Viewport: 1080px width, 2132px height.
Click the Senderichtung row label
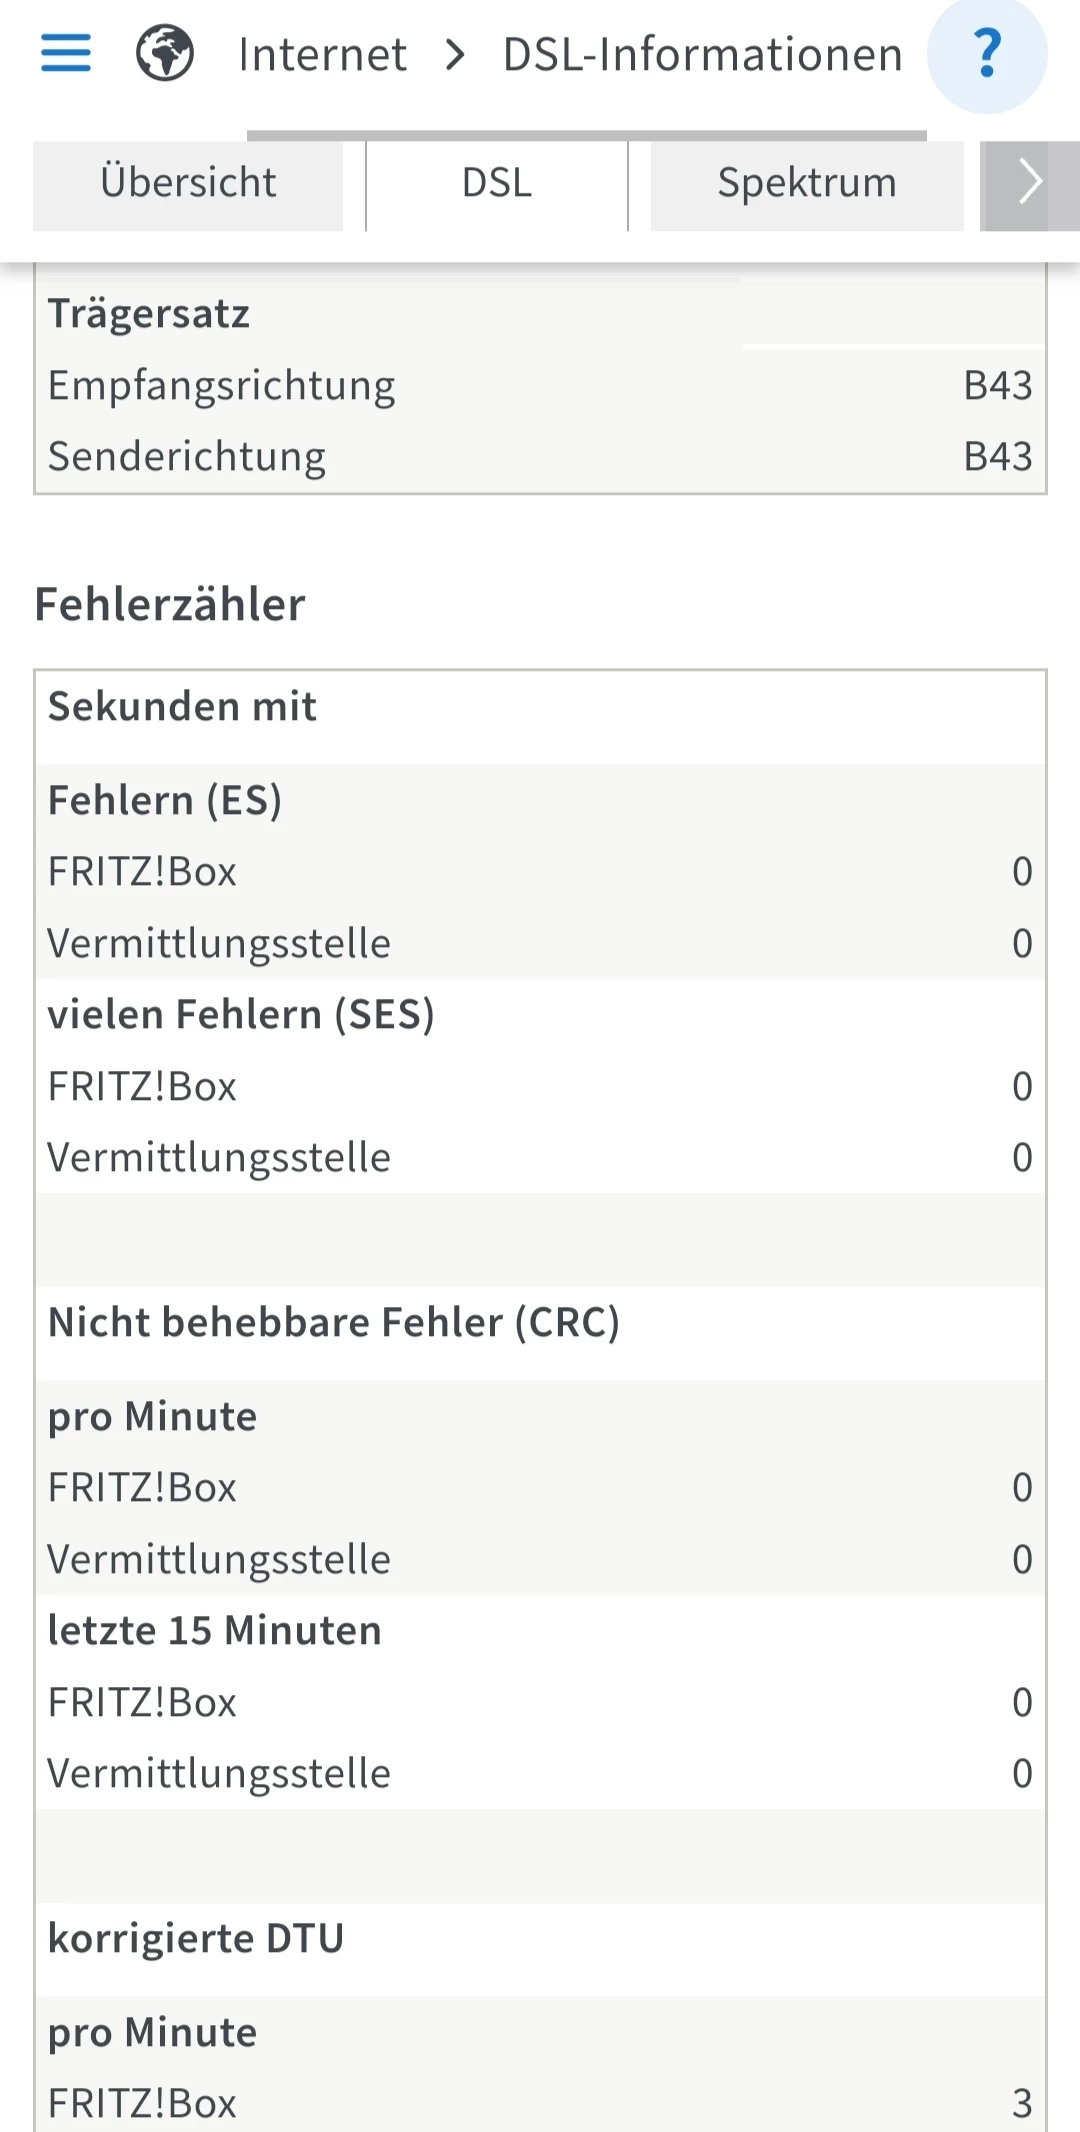pyautogui.click(x=187, y=457)
